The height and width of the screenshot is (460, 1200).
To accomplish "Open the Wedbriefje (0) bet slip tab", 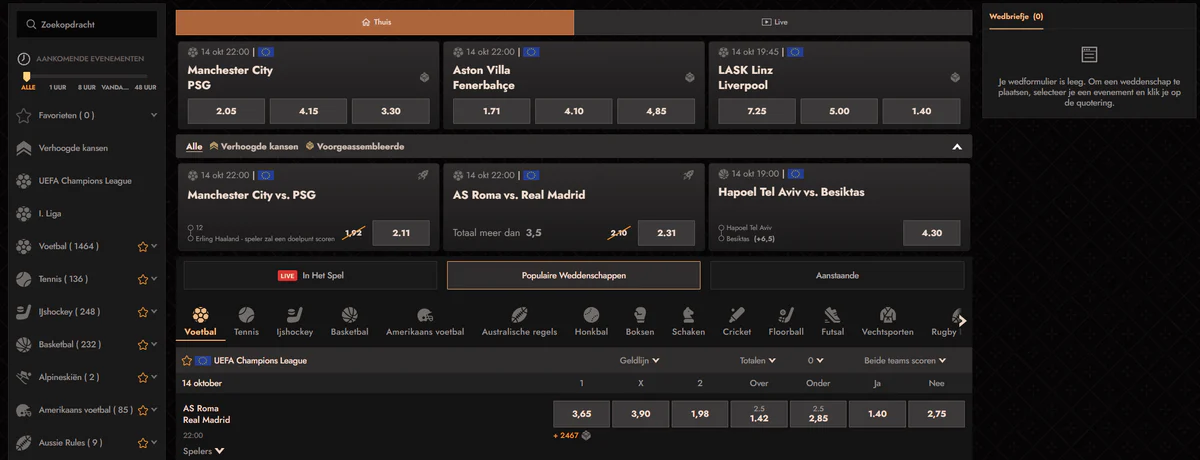I will (x=1015, y=17).
